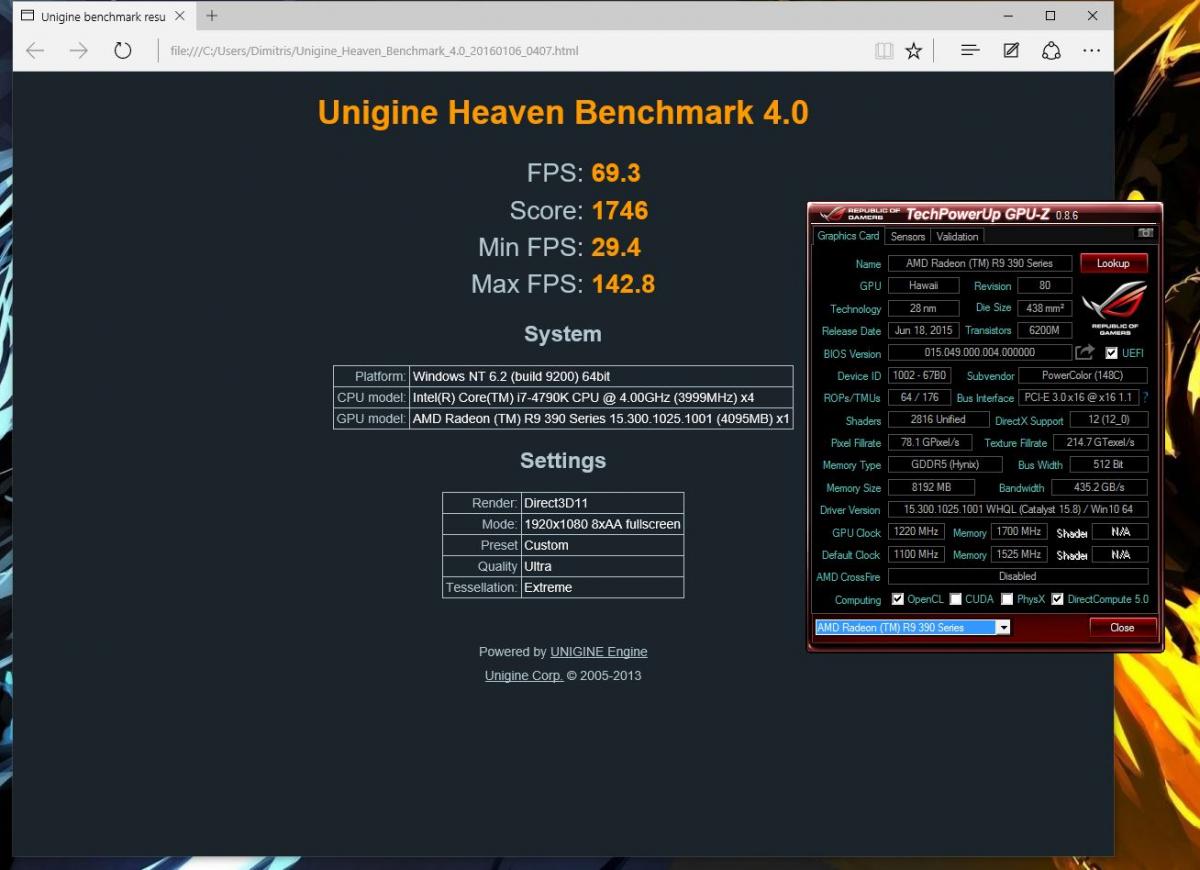Click the FPS value 69.3
Image resolution: width=1200 pixels, height=870 pixels.
click(616, 173)
